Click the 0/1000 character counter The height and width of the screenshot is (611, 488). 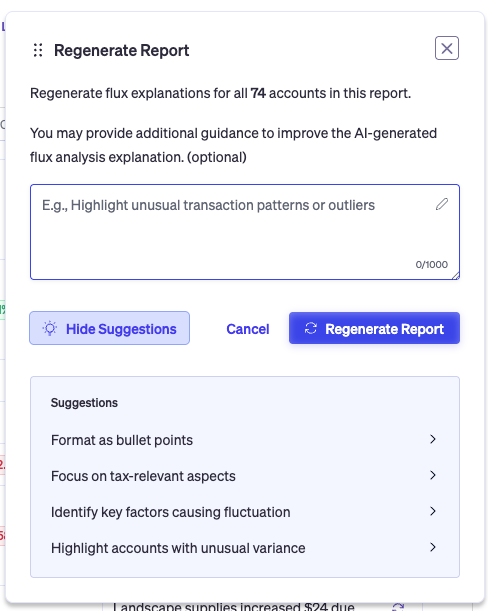coord(431,265)
